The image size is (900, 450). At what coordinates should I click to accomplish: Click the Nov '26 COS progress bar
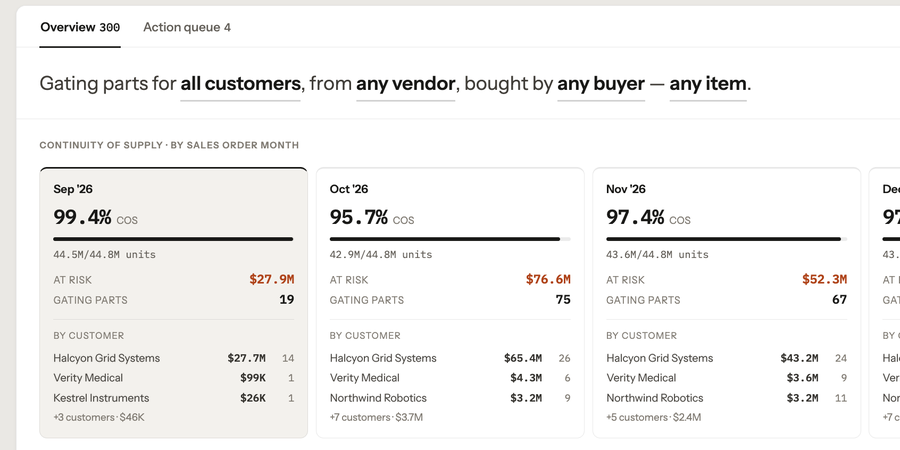727,239
